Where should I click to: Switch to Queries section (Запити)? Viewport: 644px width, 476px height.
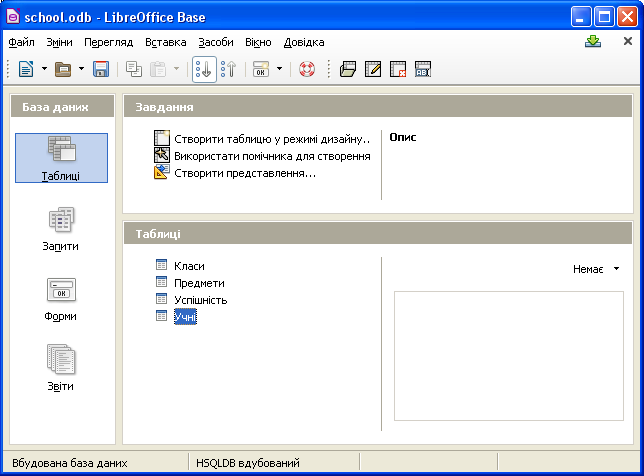pos(62,229)
